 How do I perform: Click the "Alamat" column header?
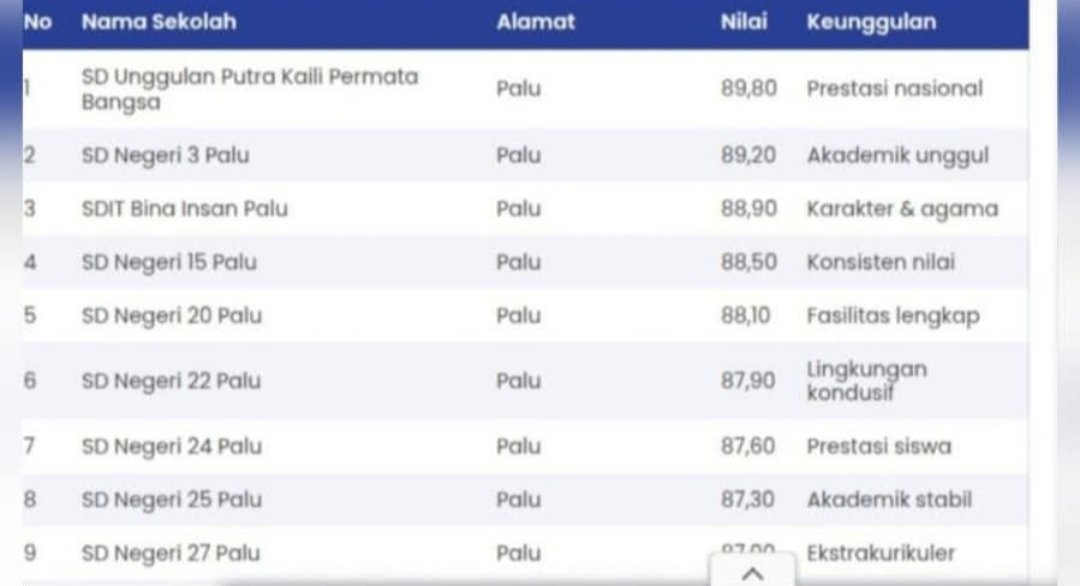536,22
